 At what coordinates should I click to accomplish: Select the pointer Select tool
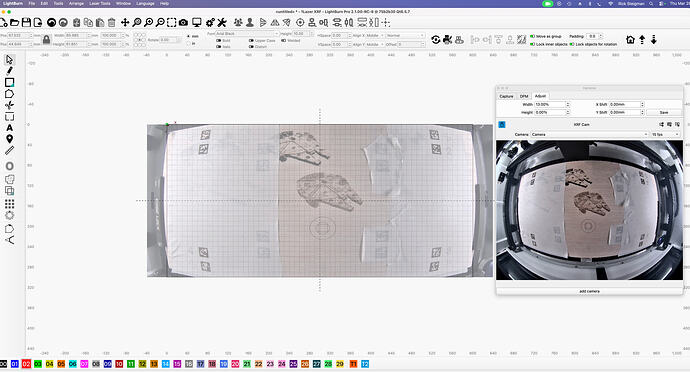pyautogui.click(x=9, y=59)
